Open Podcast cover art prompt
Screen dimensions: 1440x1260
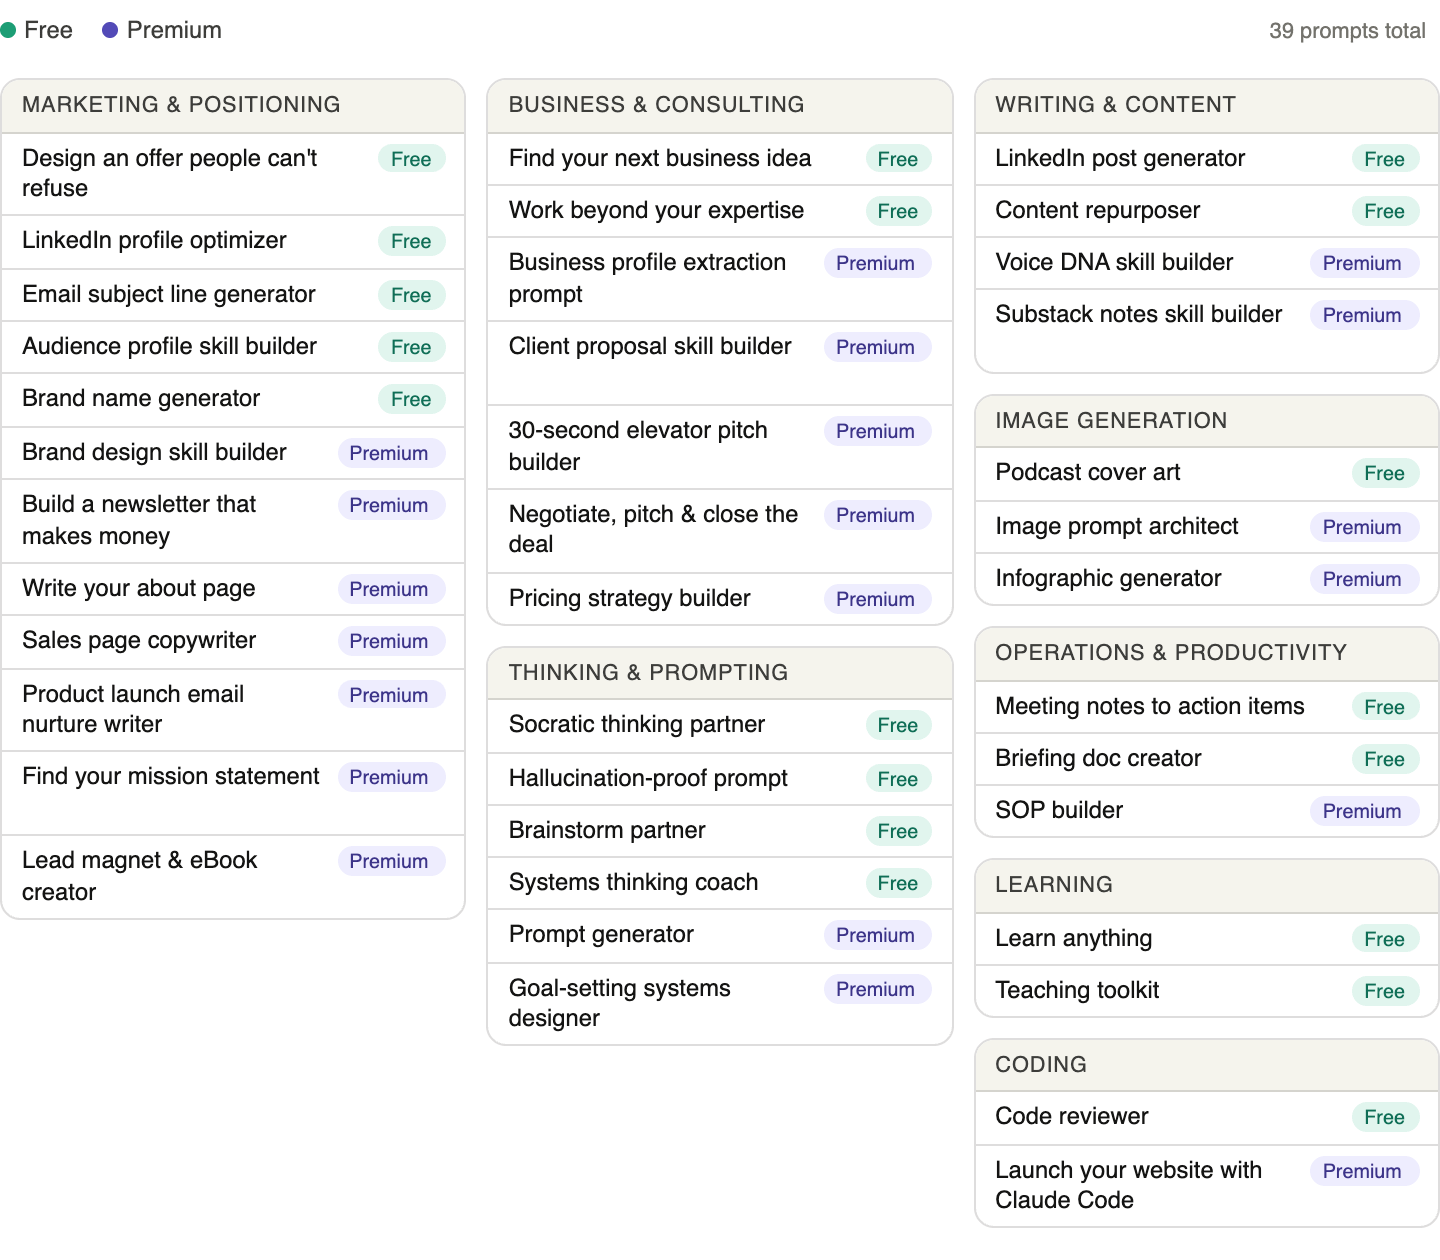pyautogui.click(x=1206, y=473)
